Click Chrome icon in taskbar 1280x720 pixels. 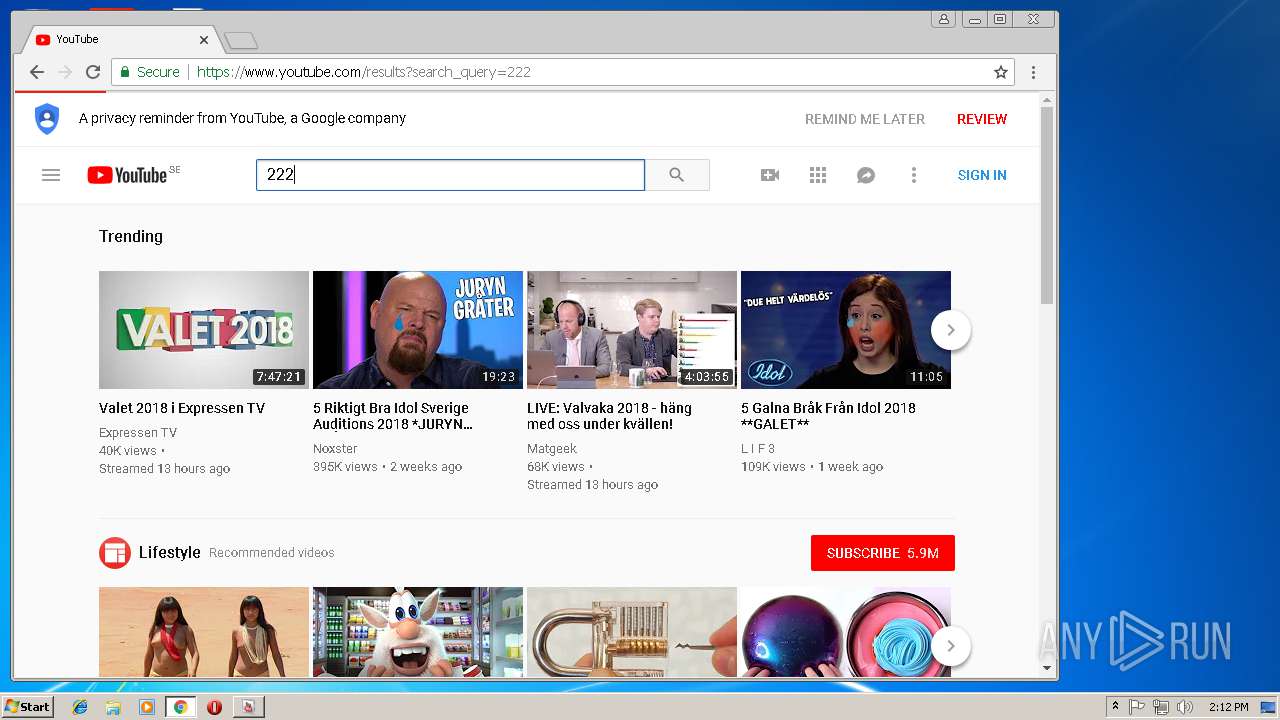pos(180,707)
